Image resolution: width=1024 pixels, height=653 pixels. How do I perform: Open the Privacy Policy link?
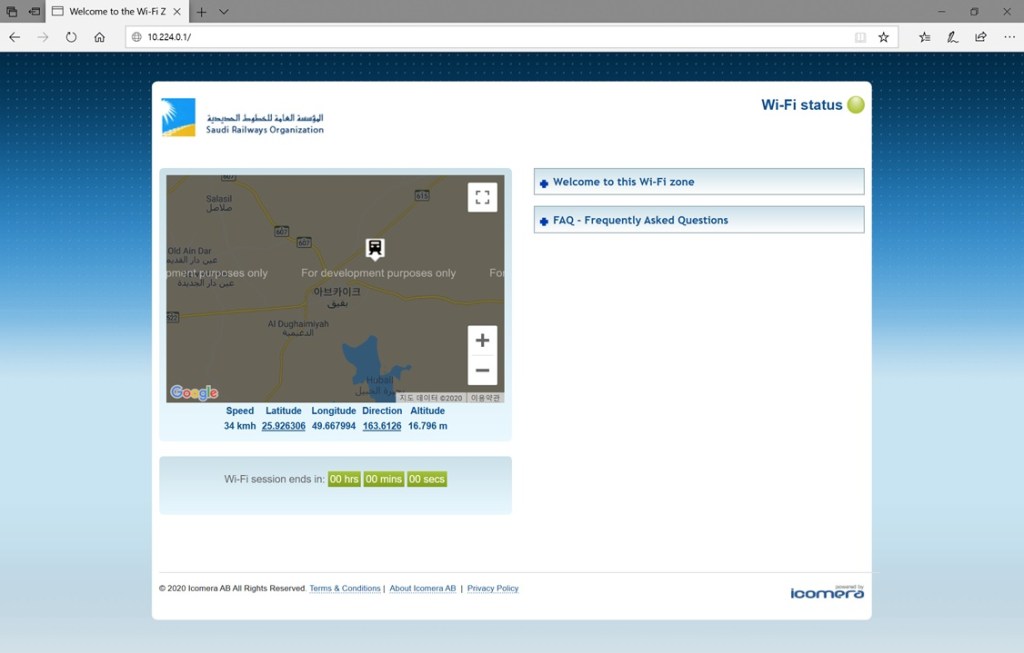493,588
